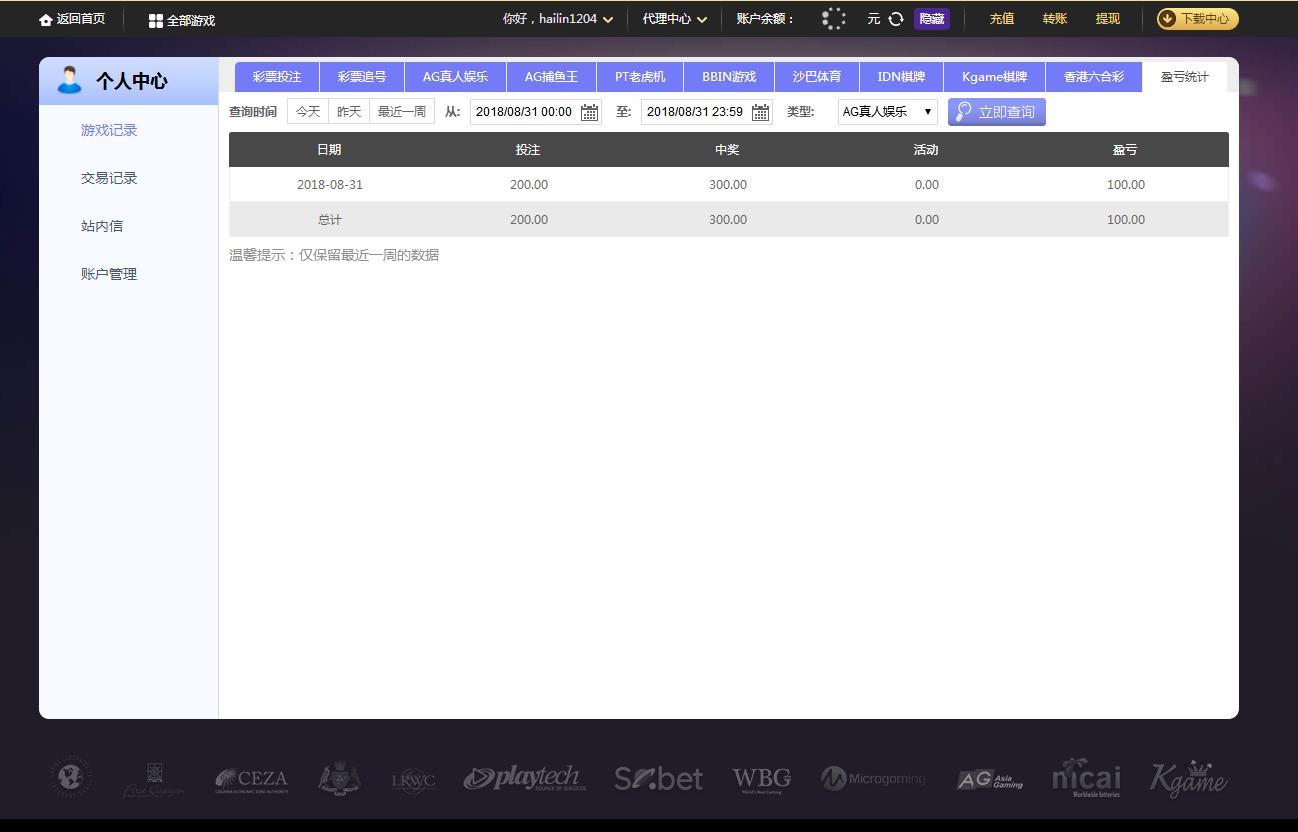The image size is (1298, 832).
Task: Click the balance refresh icon next to 元
Action: pos(895,18)
